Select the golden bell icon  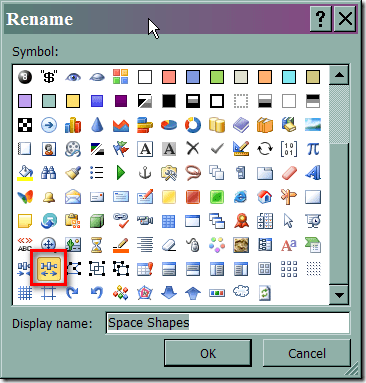tap(49, 197)
